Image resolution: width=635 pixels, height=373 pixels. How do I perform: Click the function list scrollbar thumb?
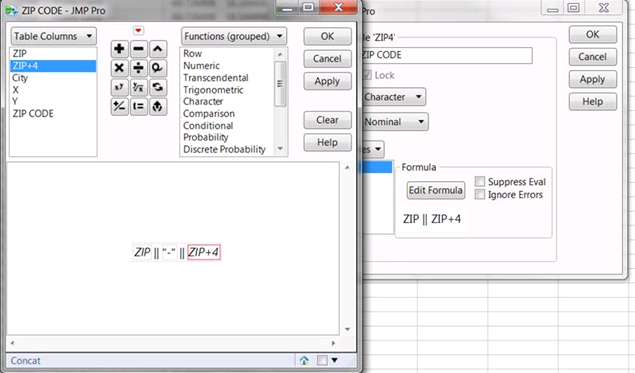(280, 84)
